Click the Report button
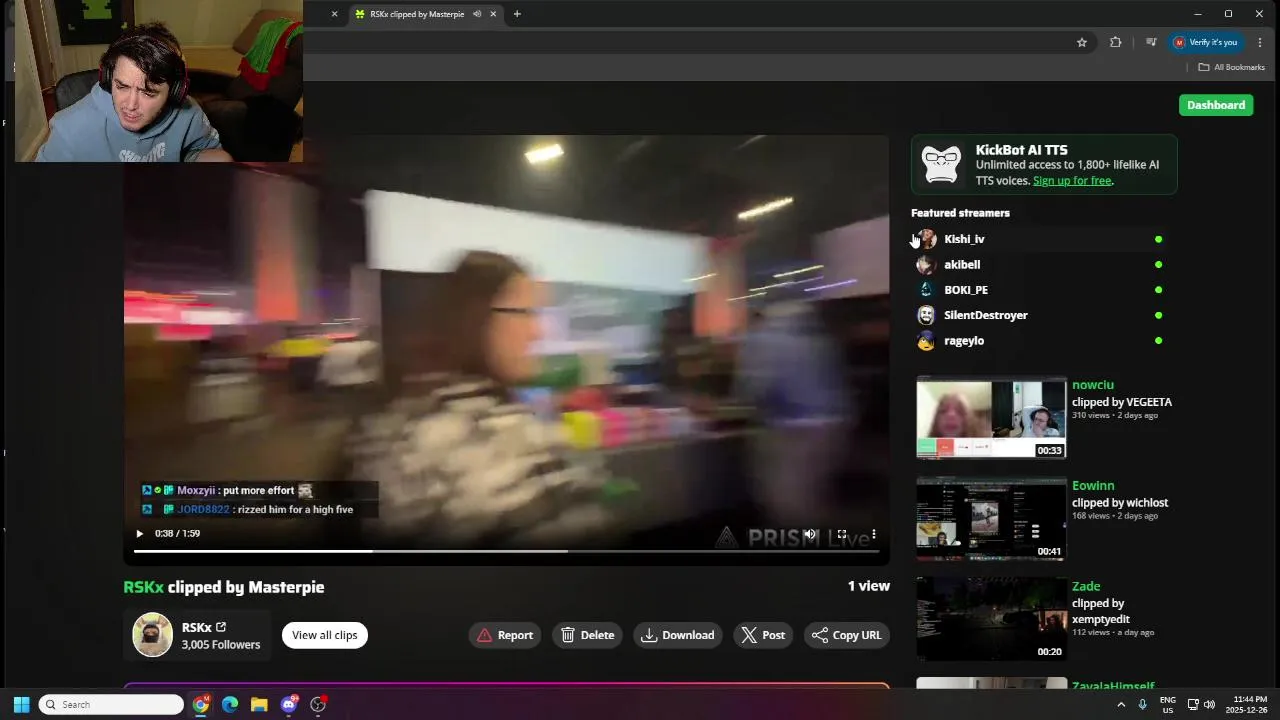The image size is (1280, 720). click(x=505, y=635)
